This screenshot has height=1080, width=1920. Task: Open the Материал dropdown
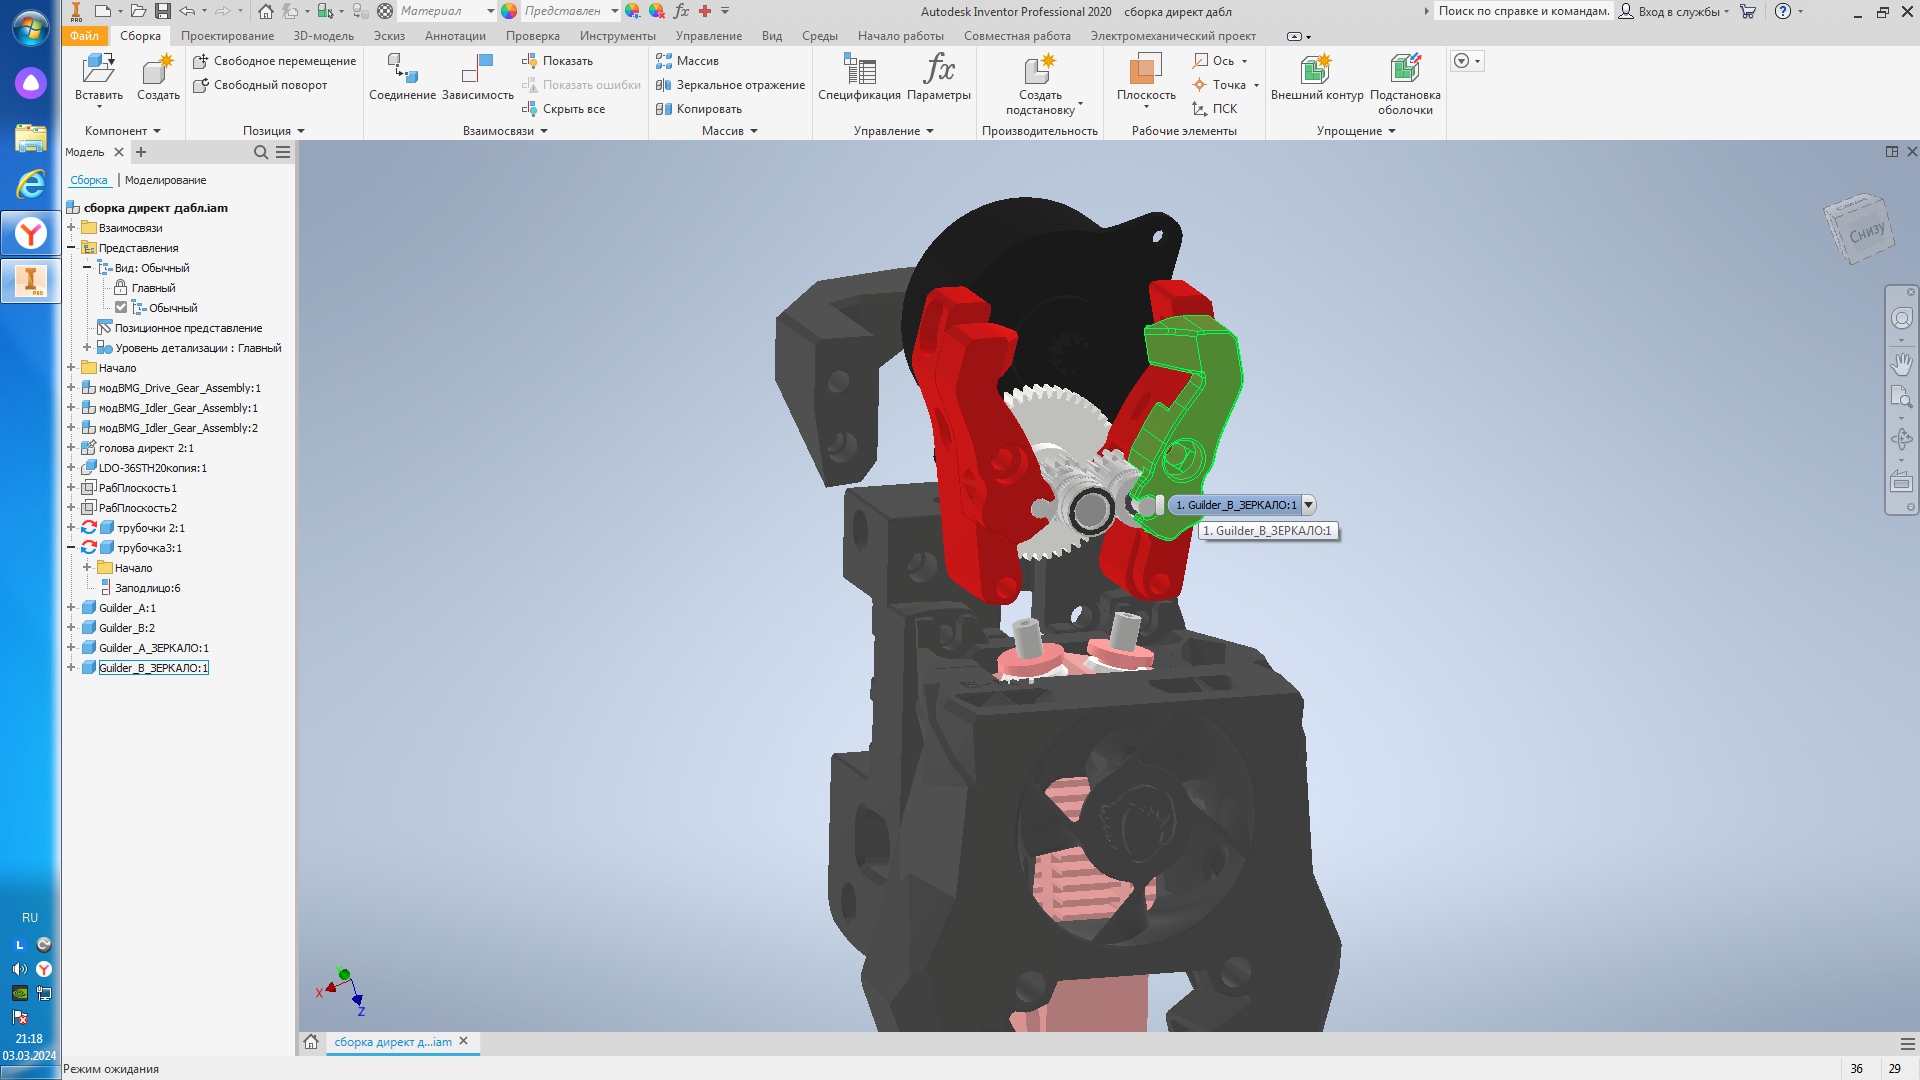coord(491,11)
